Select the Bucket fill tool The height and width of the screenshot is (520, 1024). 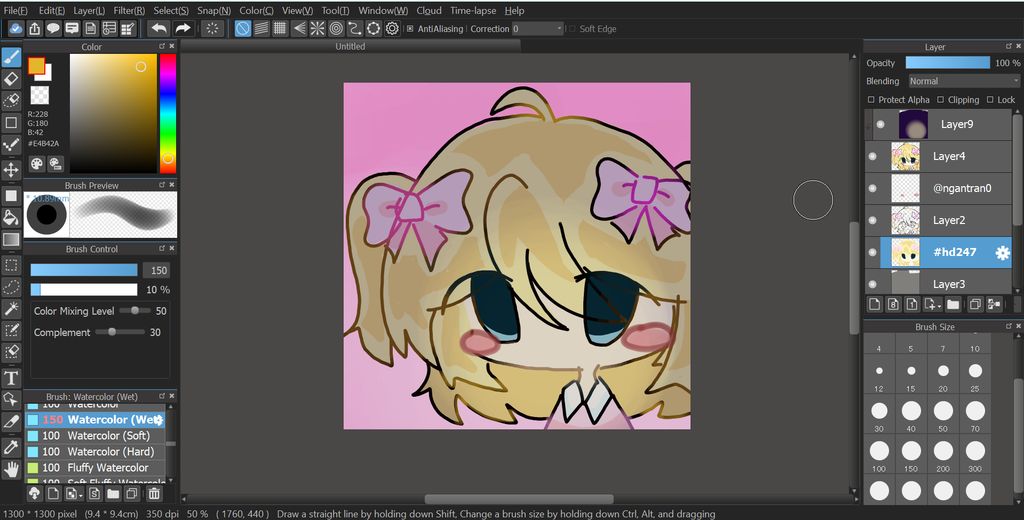pos(11,218)
